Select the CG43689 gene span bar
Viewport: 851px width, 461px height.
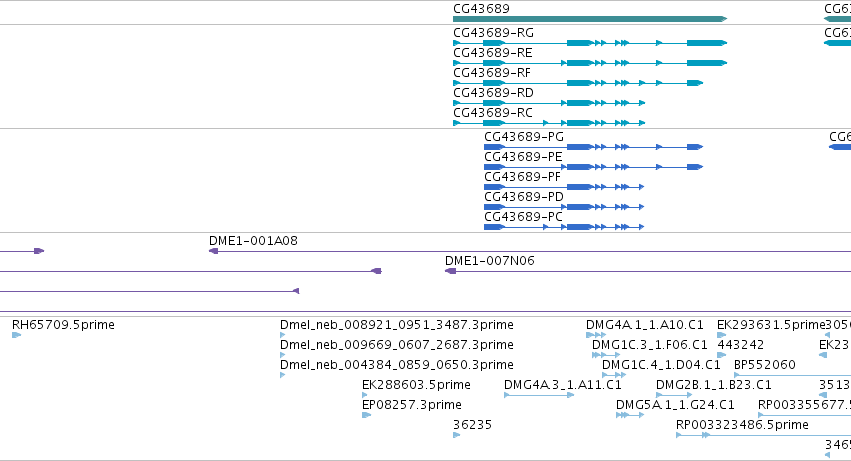coord(590,19)
